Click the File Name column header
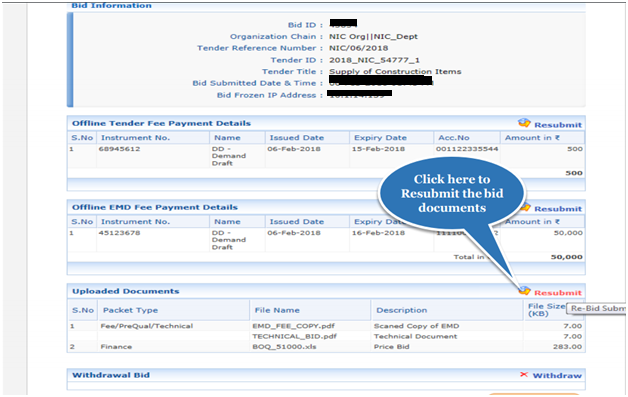 277,310
